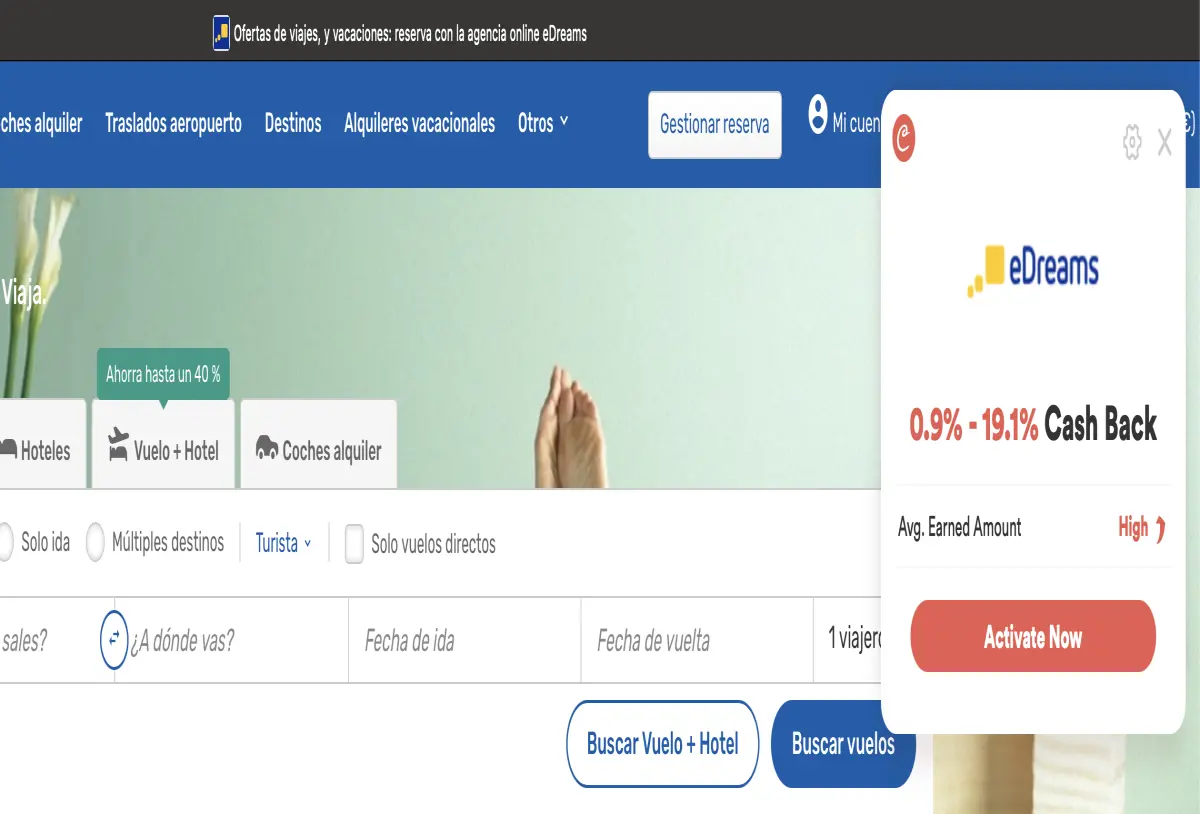Select the Solo ida radio button
1200x814 pixels.
[x=3, y=543]
